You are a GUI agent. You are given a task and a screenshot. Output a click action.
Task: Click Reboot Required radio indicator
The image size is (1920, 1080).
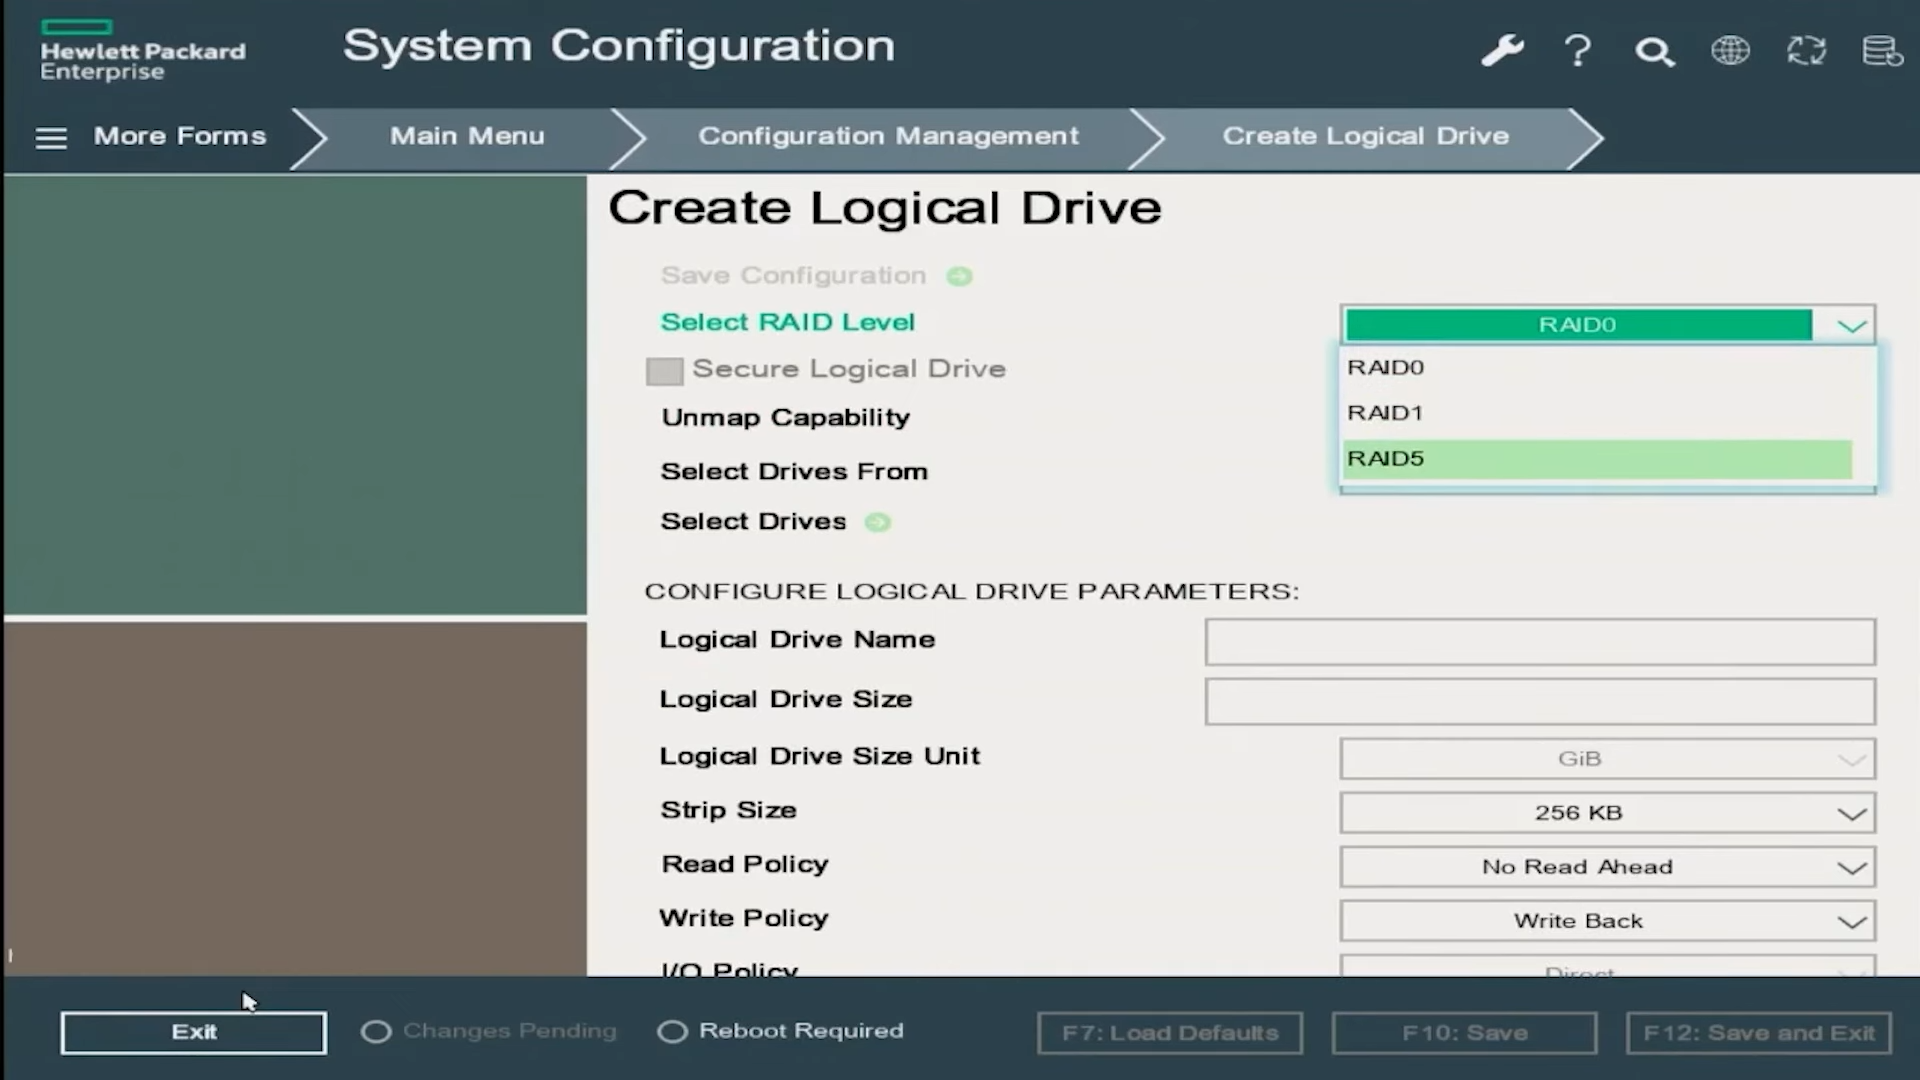click(672, 1032)
